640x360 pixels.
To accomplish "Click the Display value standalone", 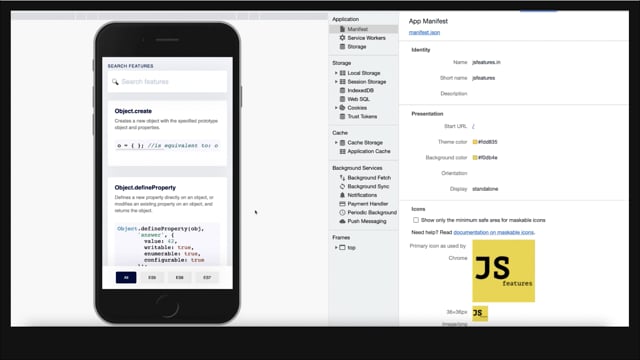I will pos(485,189).
